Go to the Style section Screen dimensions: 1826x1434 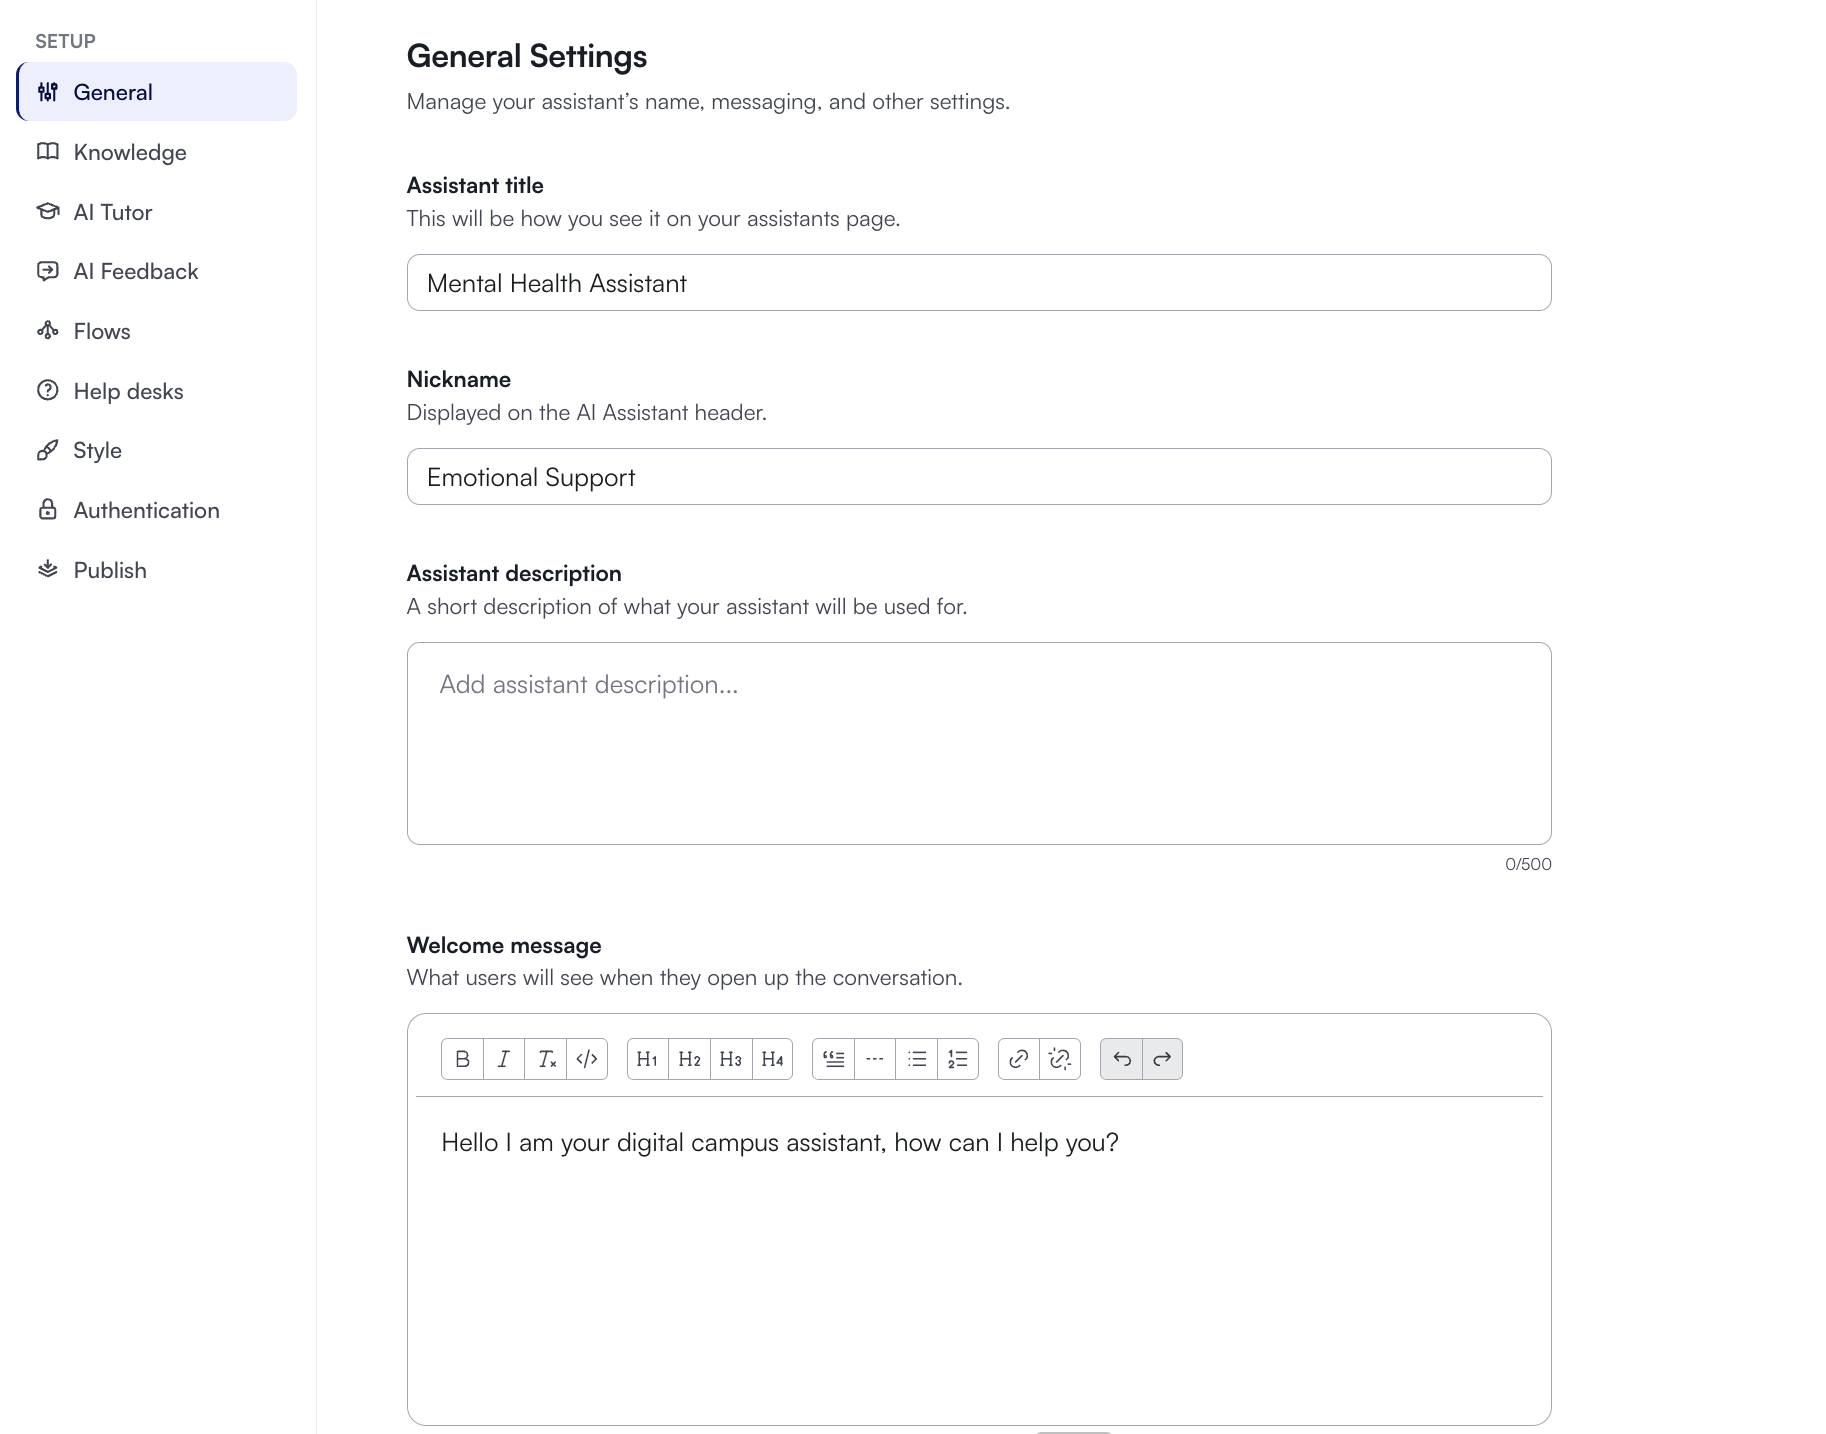(157, 450)
